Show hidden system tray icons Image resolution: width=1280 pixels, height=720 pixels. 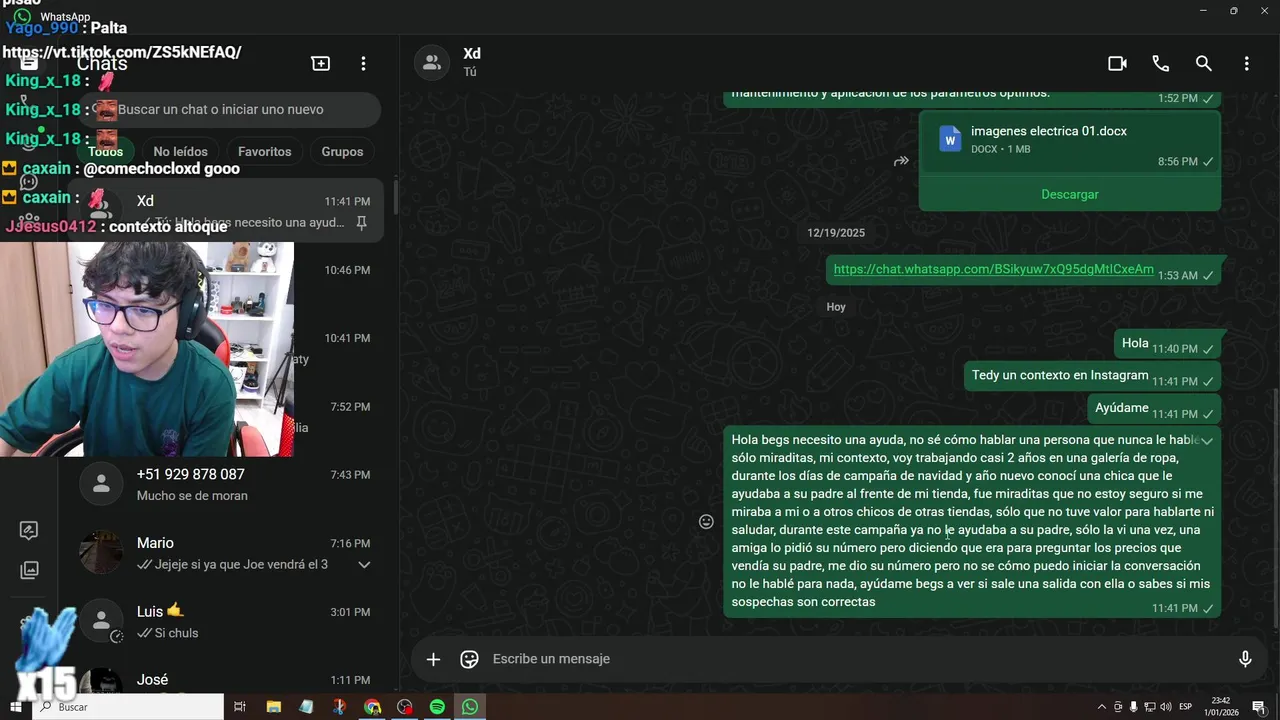point(1104,707)
